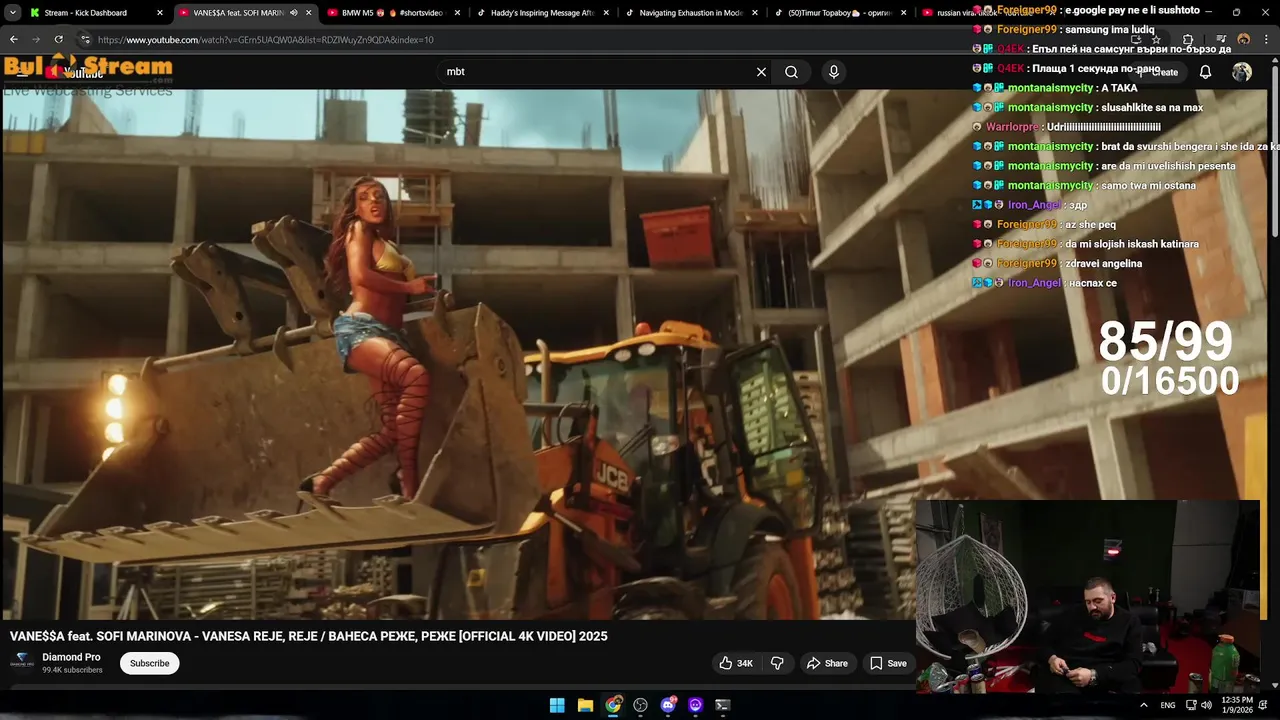This screenshot has width=1280, height=720.
Task: Close the Stream - Kick Dashboard tab
Action: (159, 13)
